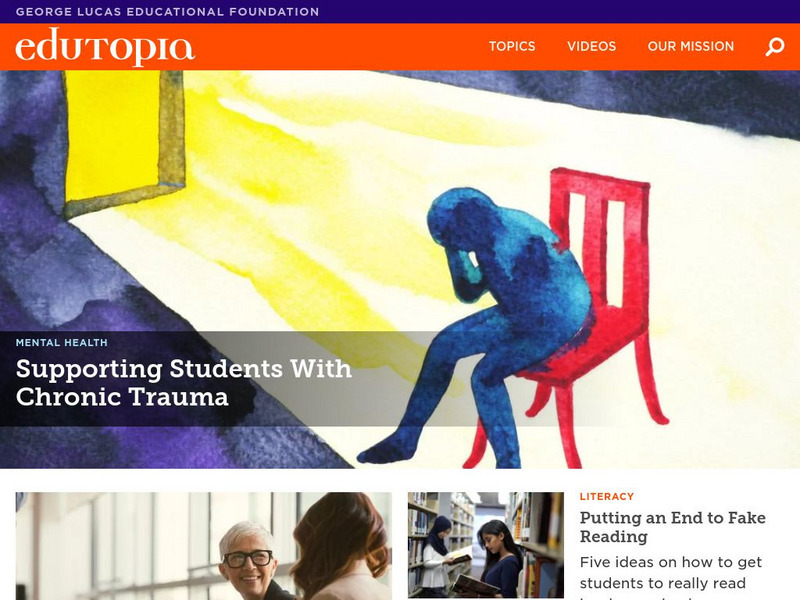Open the Videos menu item
This screenshot has height=600, width=800.
tap(591, 46)
